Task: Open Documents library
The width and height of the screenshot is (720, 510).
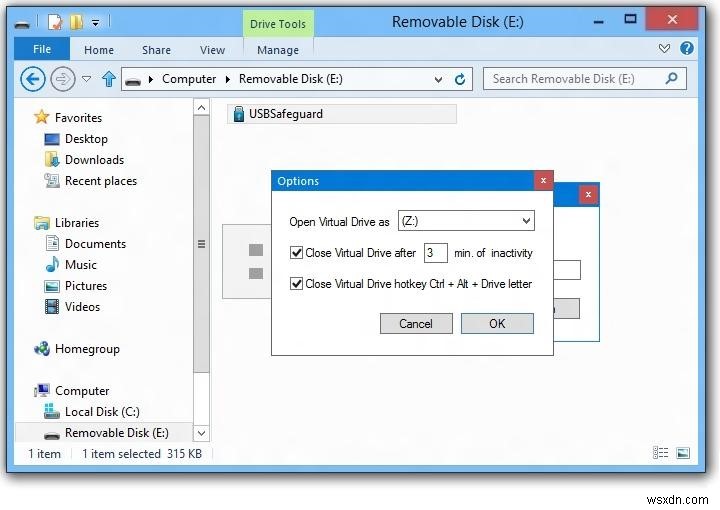Action: point(96,244)
